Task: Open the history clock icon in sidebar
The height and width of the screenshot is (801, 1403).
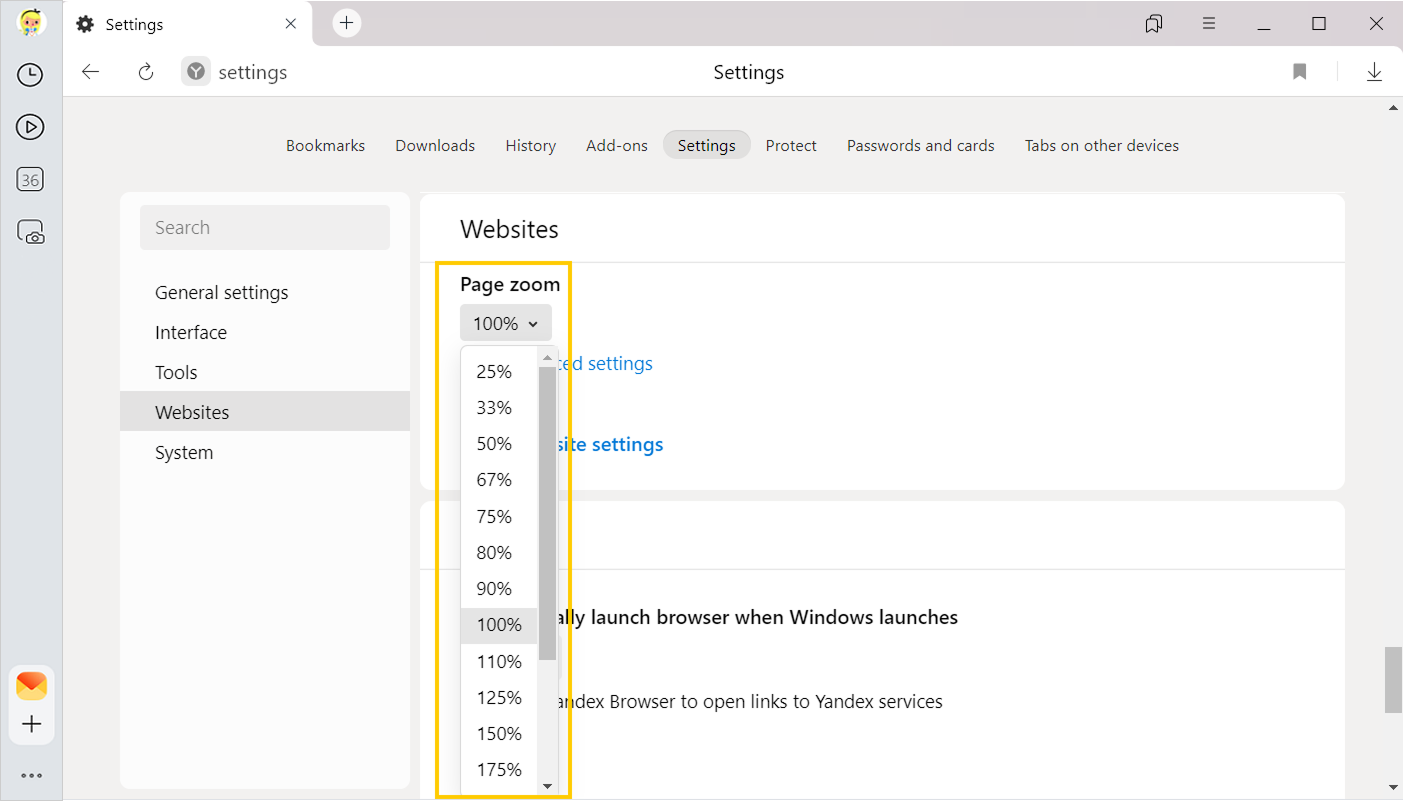Action: [x=30, y=75]
